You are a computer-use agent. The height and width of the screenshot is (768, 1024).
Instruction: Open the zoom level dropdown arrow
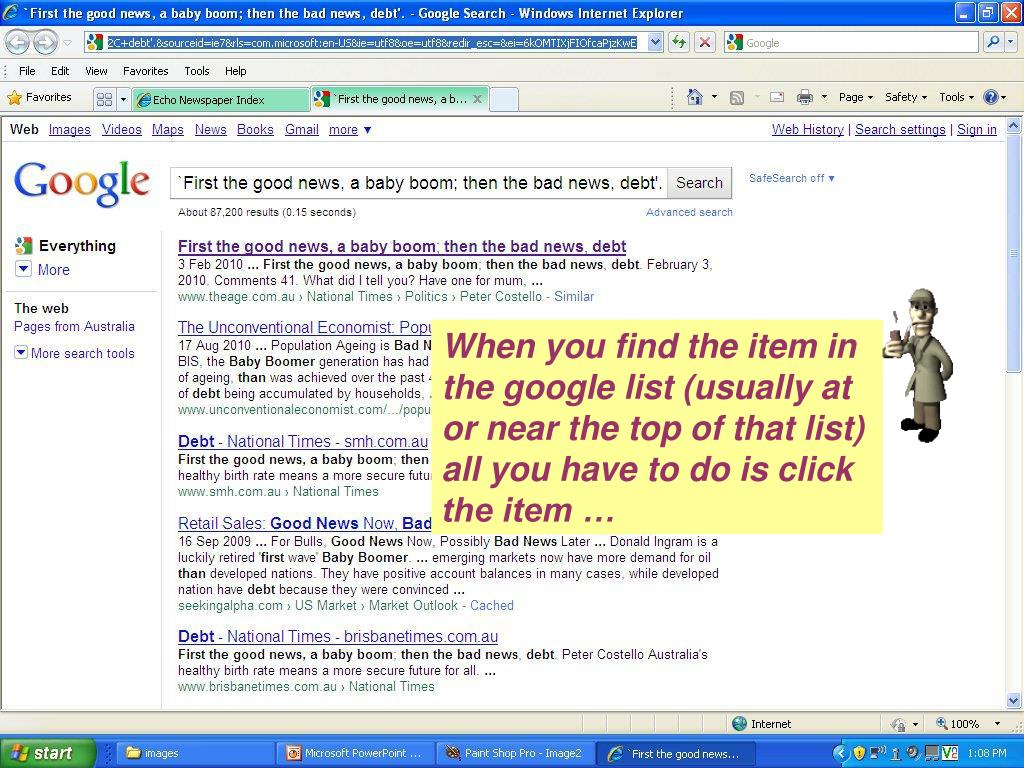click(997, 724)
